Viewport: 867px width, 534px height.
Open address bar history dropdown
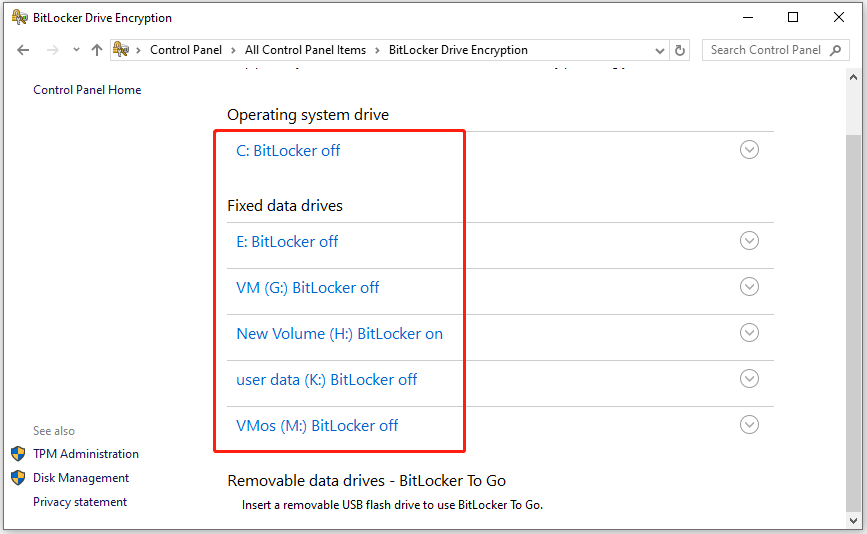(x=660, y=51)
